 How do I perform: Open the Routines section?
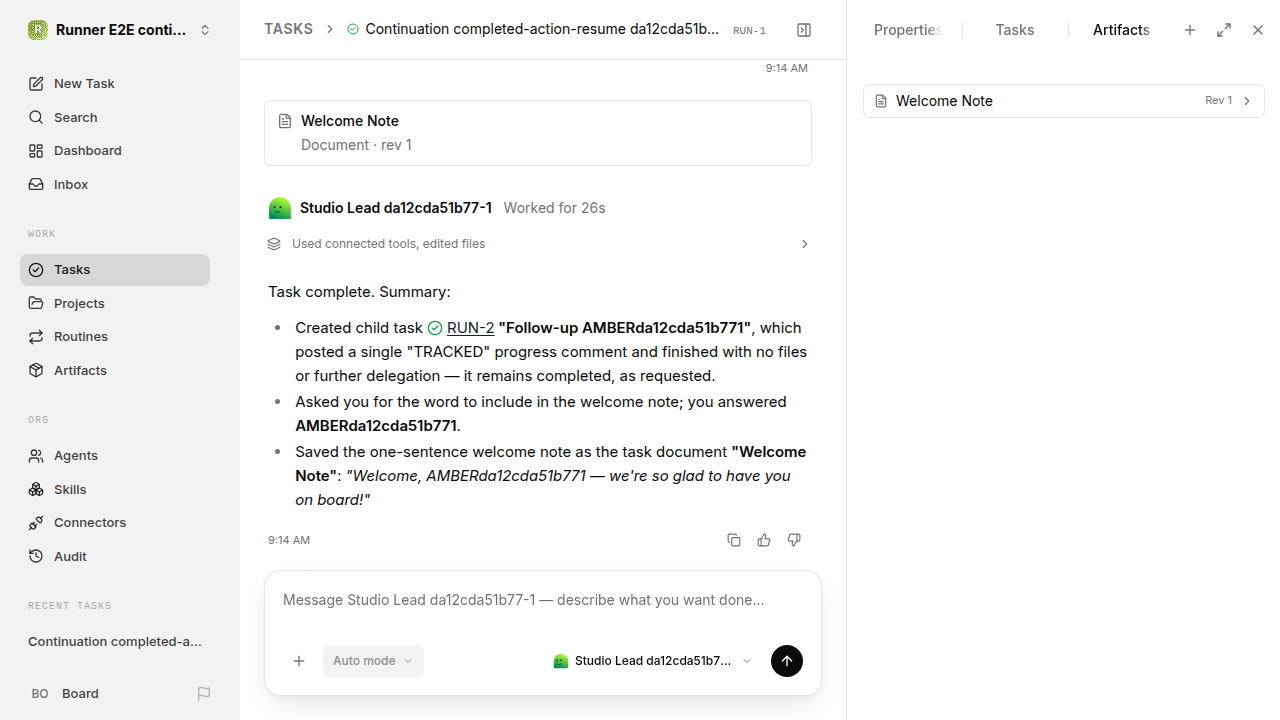point(115,337)
